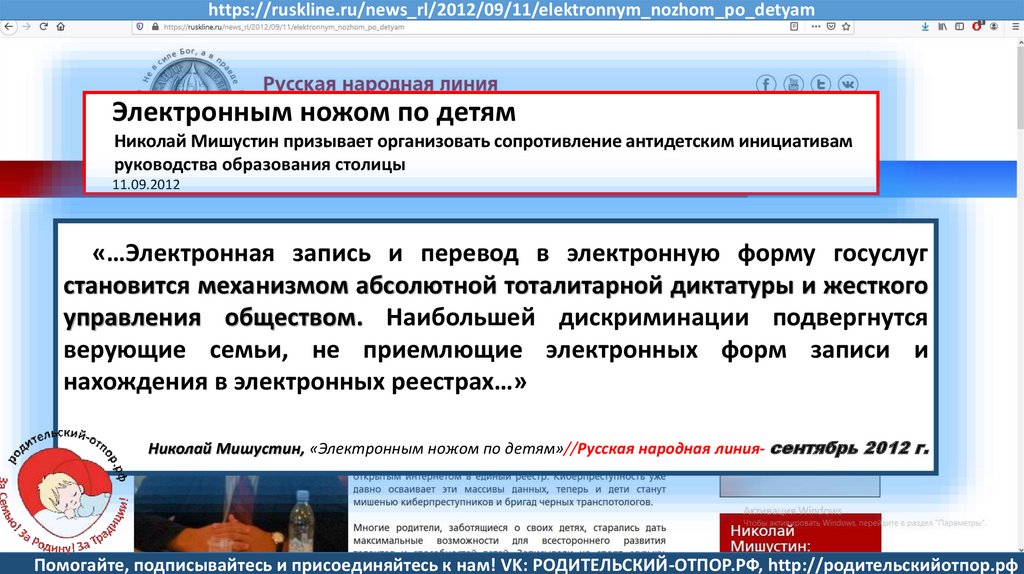The width and height of the screenshot is (1024, 574).
Task: Open page actions three-dot menu
Action: [x=816, y=27]
